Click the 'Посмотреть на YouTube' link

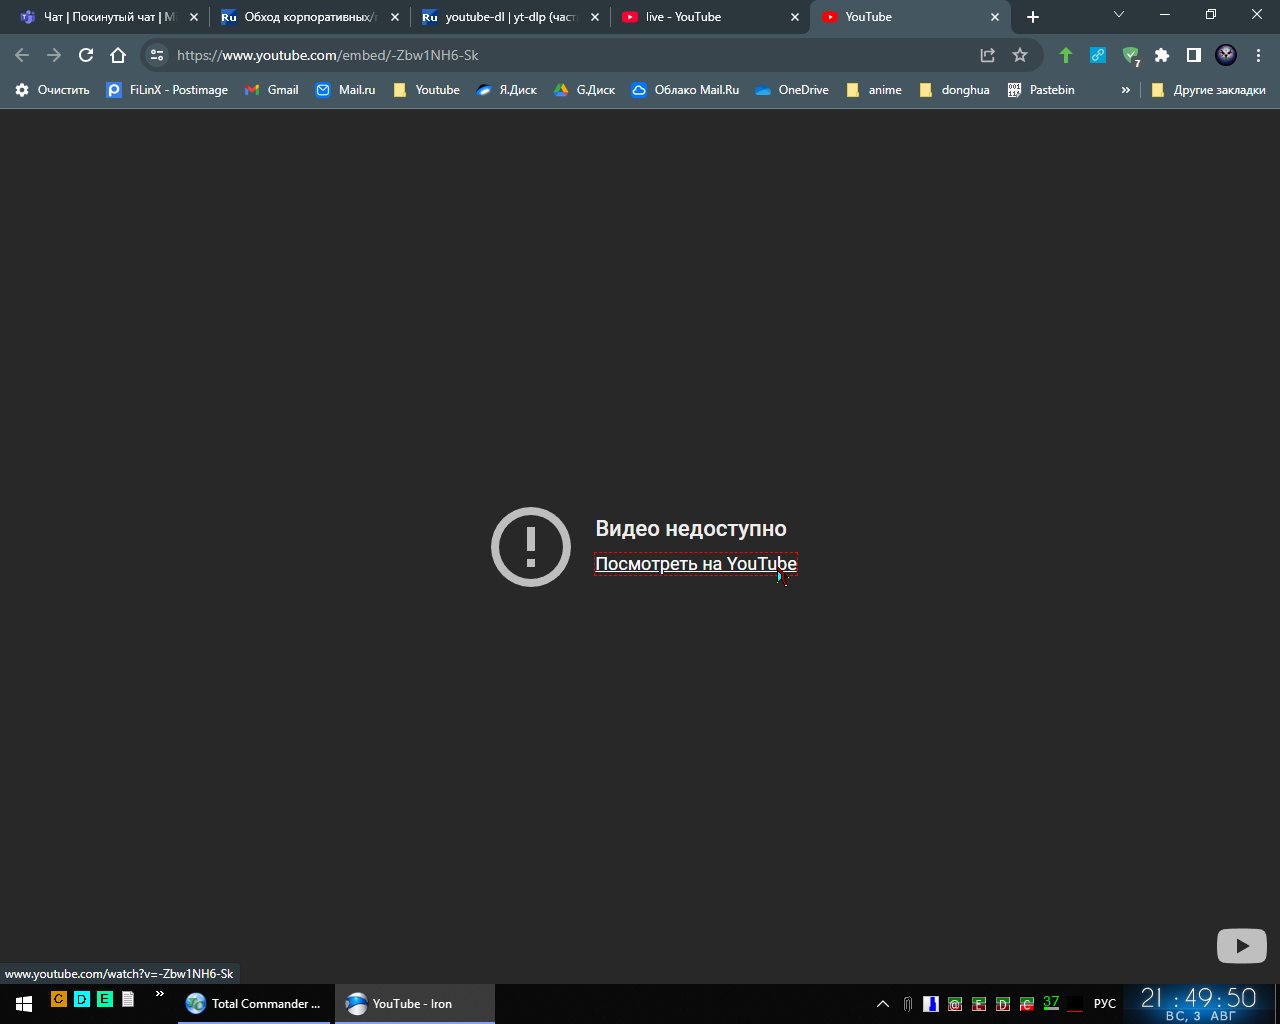coord(695,564)
